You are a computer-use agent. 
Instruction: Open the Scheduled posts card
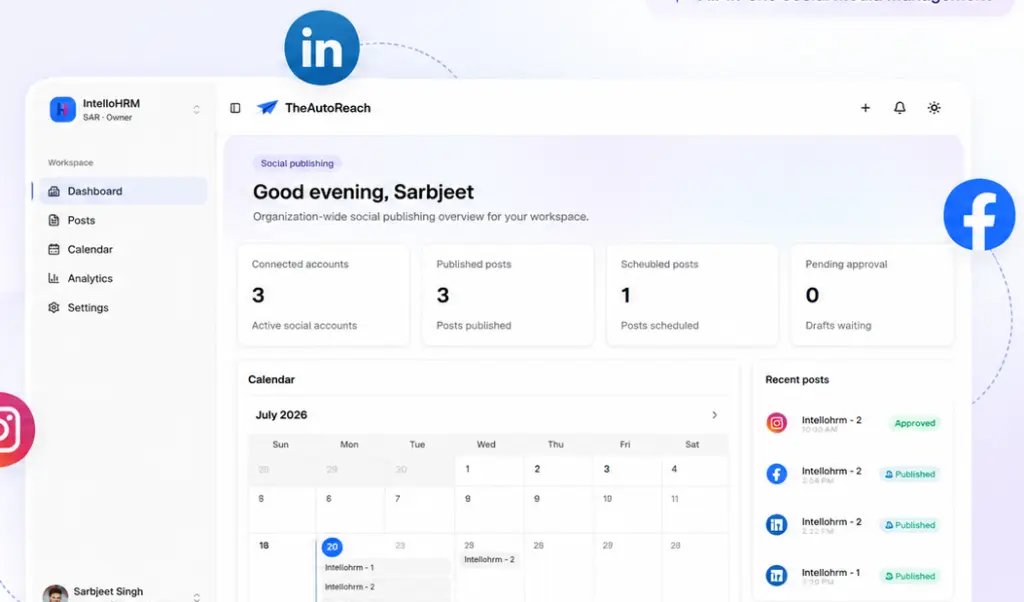[x=692, y=295]
